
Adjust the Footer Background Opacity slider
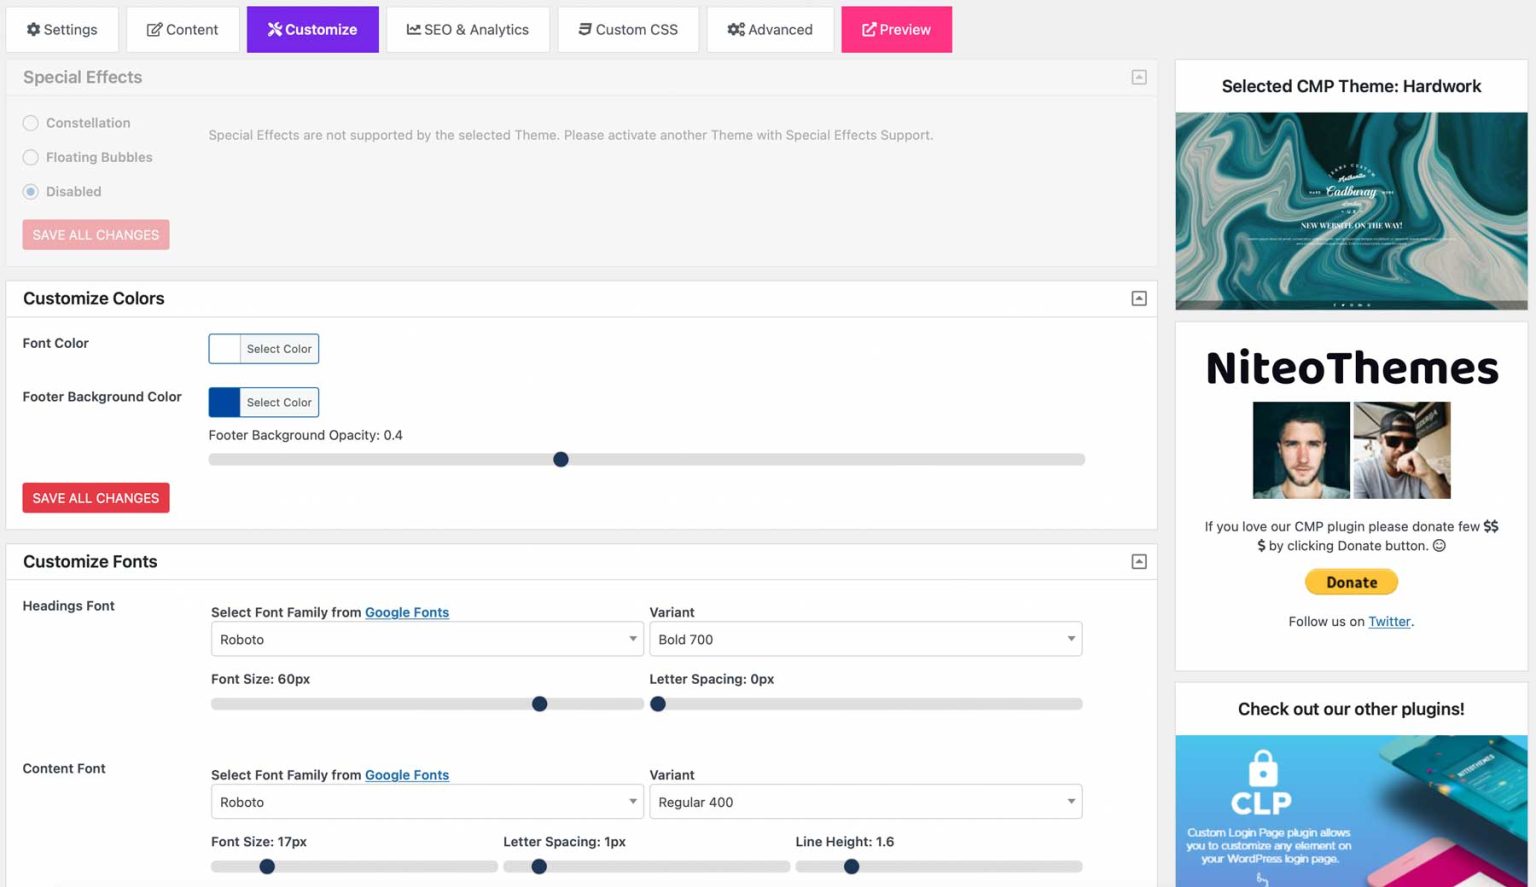coord(561,459)
